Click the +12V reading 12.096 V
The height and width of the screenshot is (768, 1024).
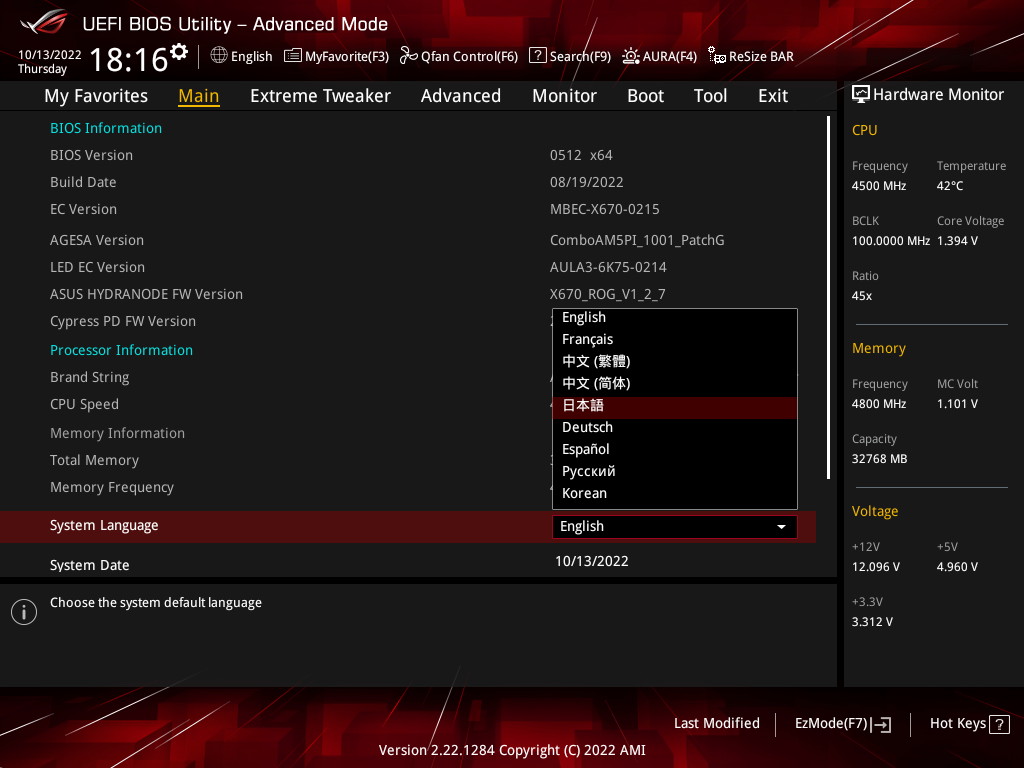pyautogui.click(x=875, y=567)
